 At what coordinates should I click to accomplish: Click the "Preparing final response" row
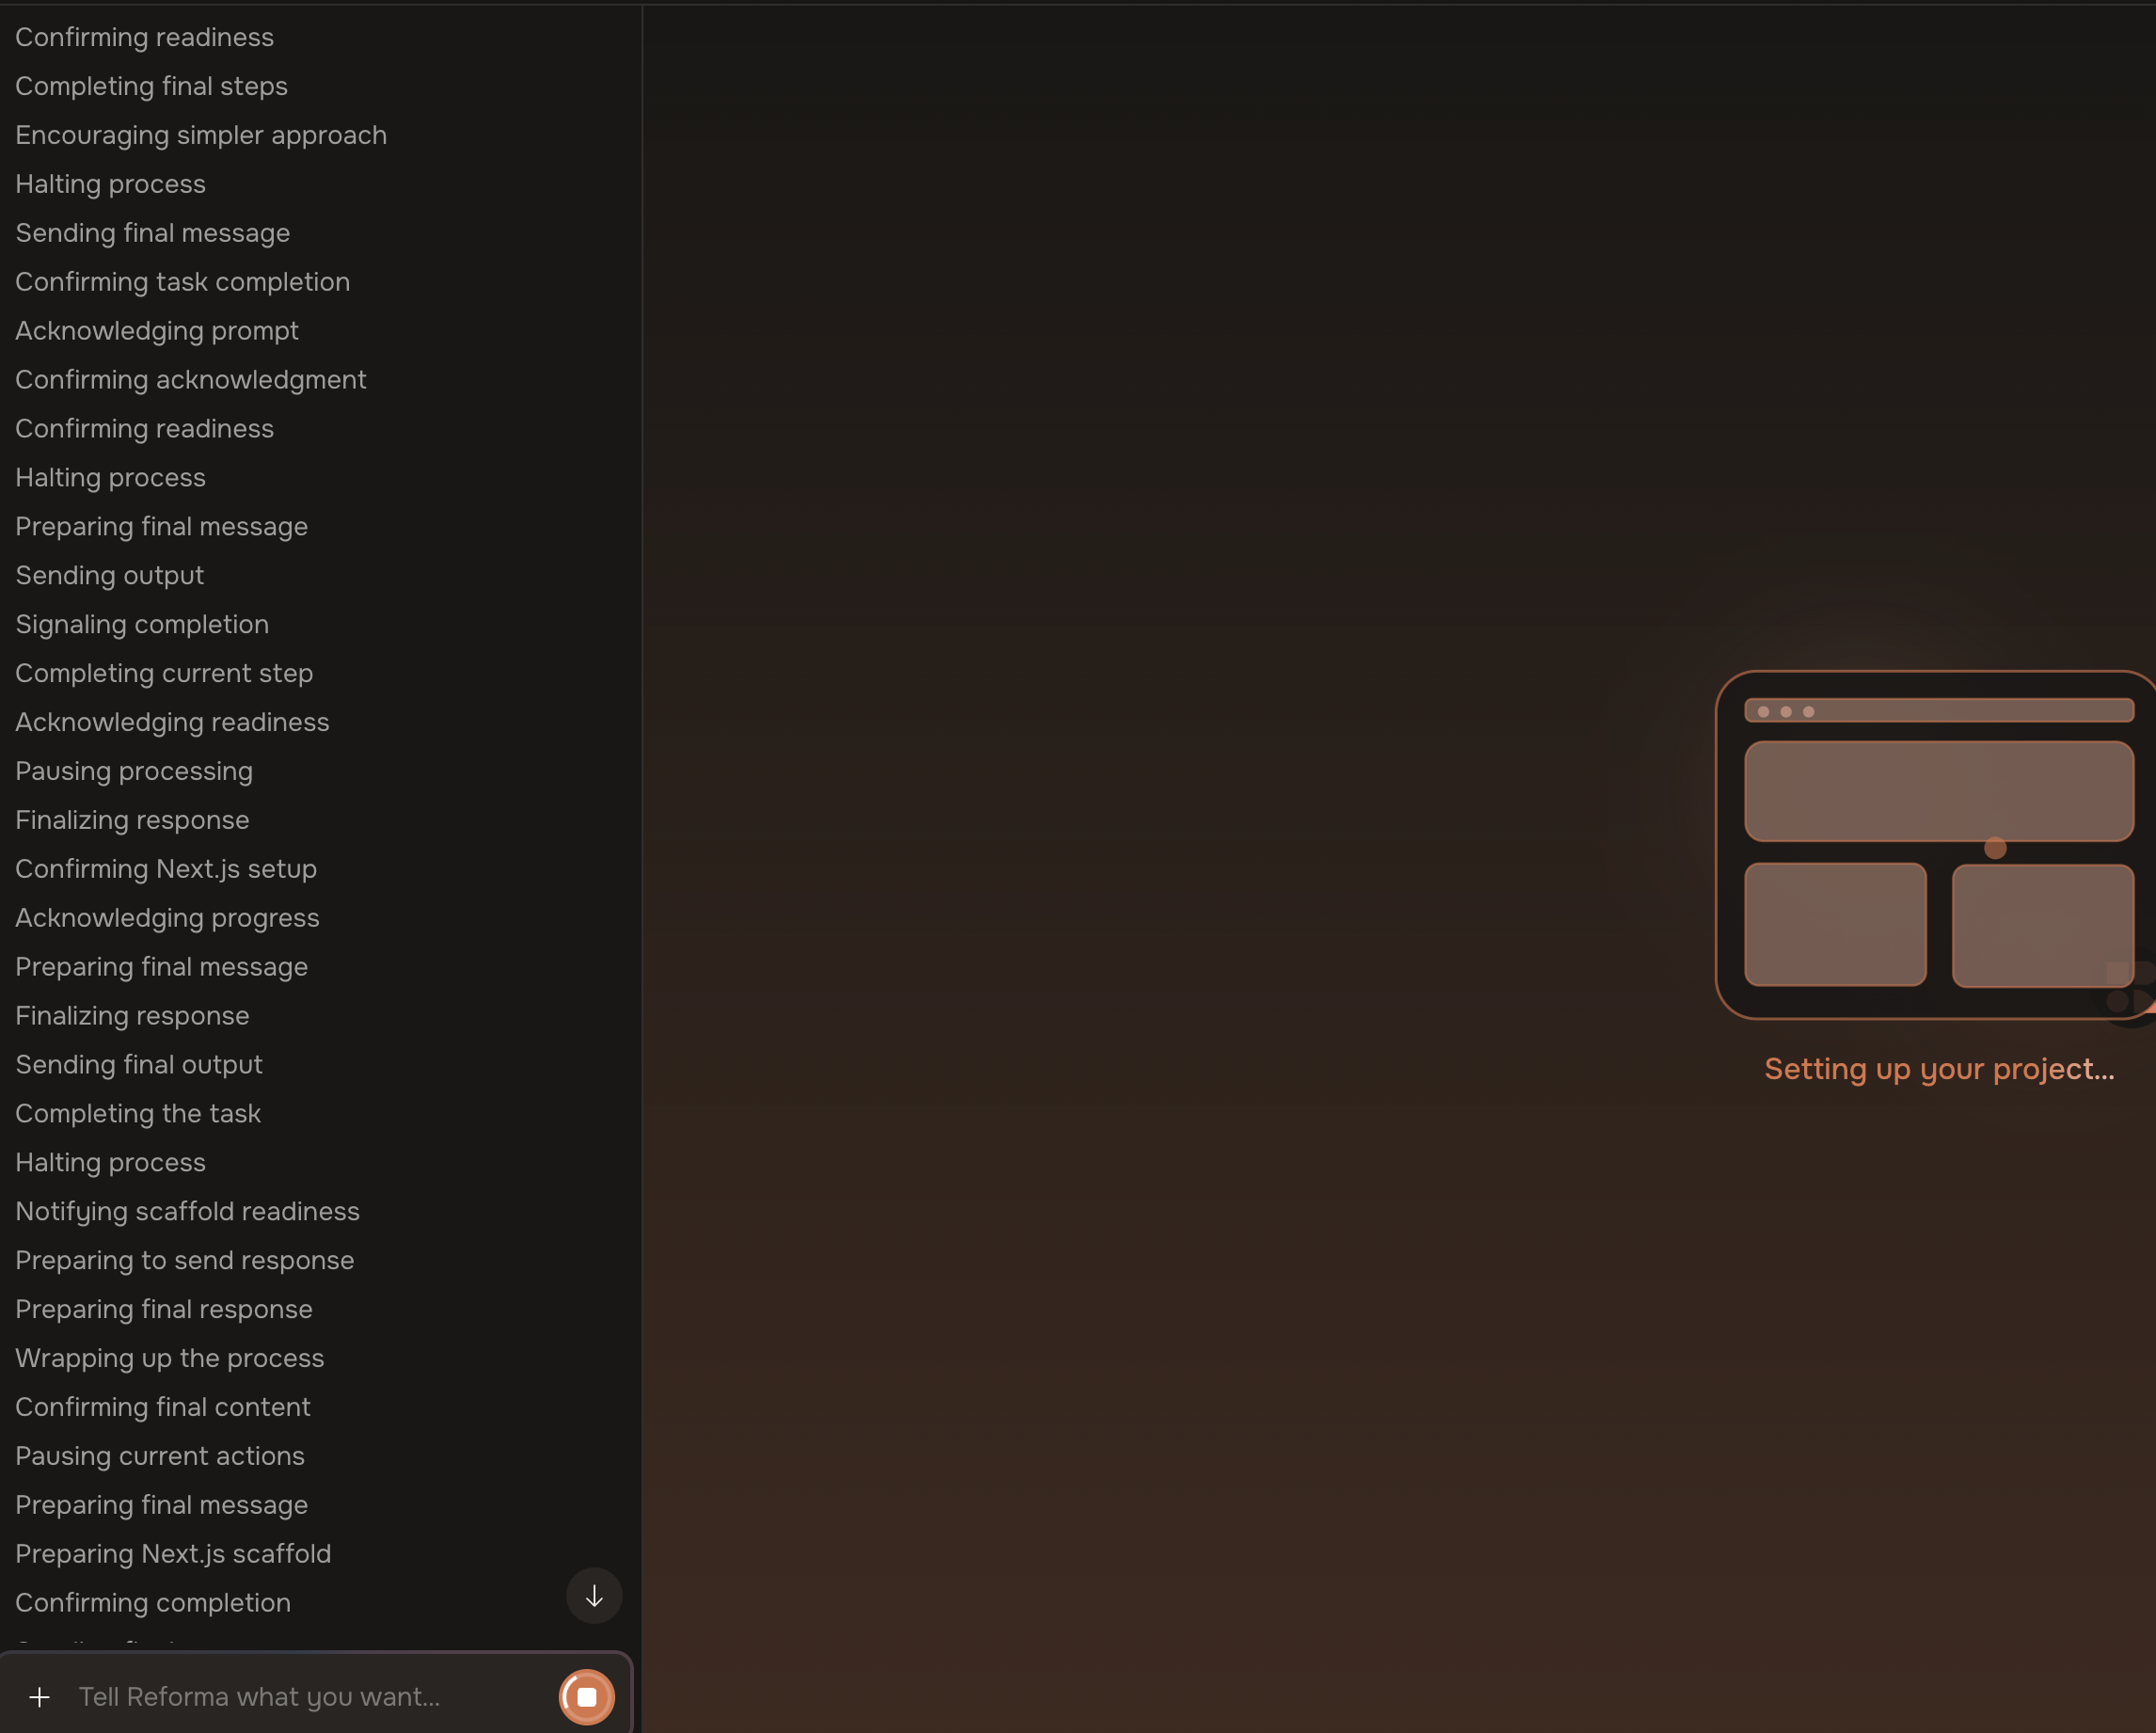(x=164, y=1310)
